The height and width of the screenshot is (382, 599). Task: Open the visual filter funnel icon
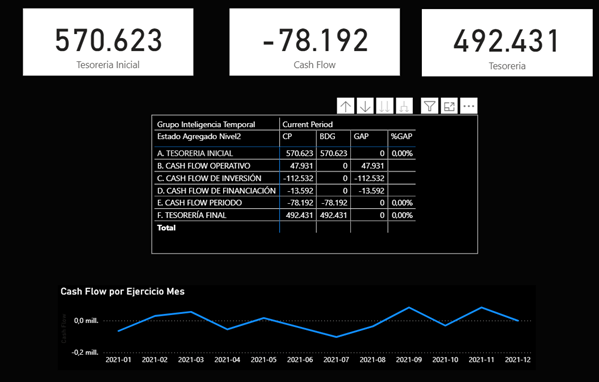tap(430, 106)
